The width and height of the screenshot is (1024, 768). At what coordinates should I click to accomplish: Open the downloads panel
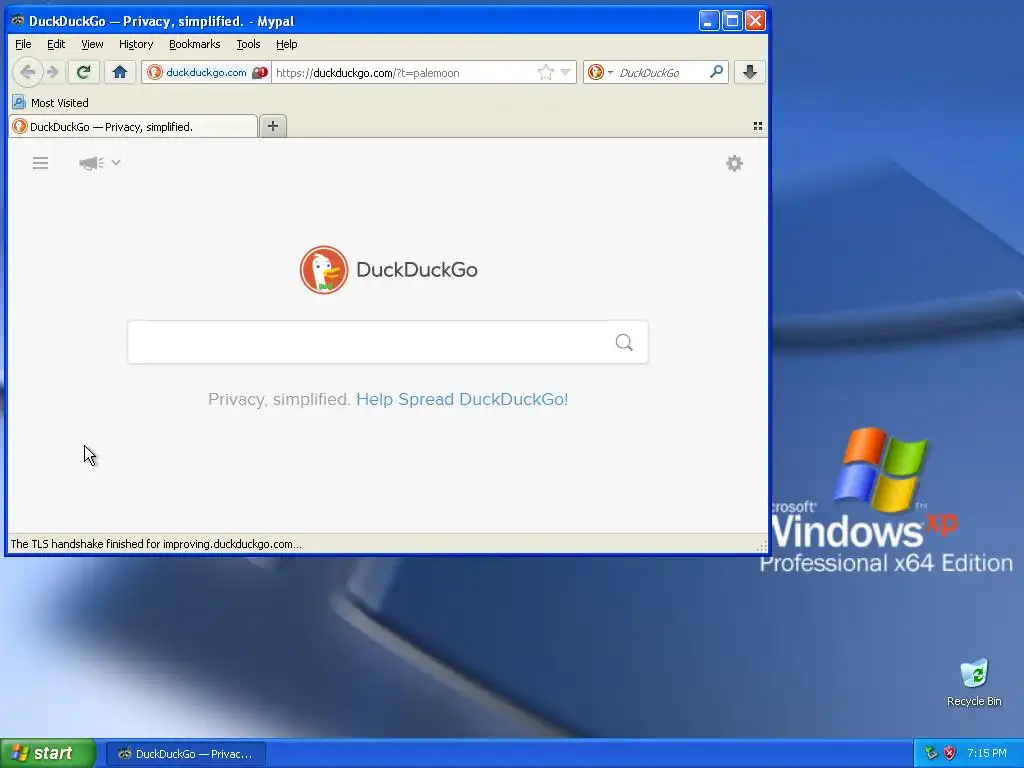[x=749, y=72]
